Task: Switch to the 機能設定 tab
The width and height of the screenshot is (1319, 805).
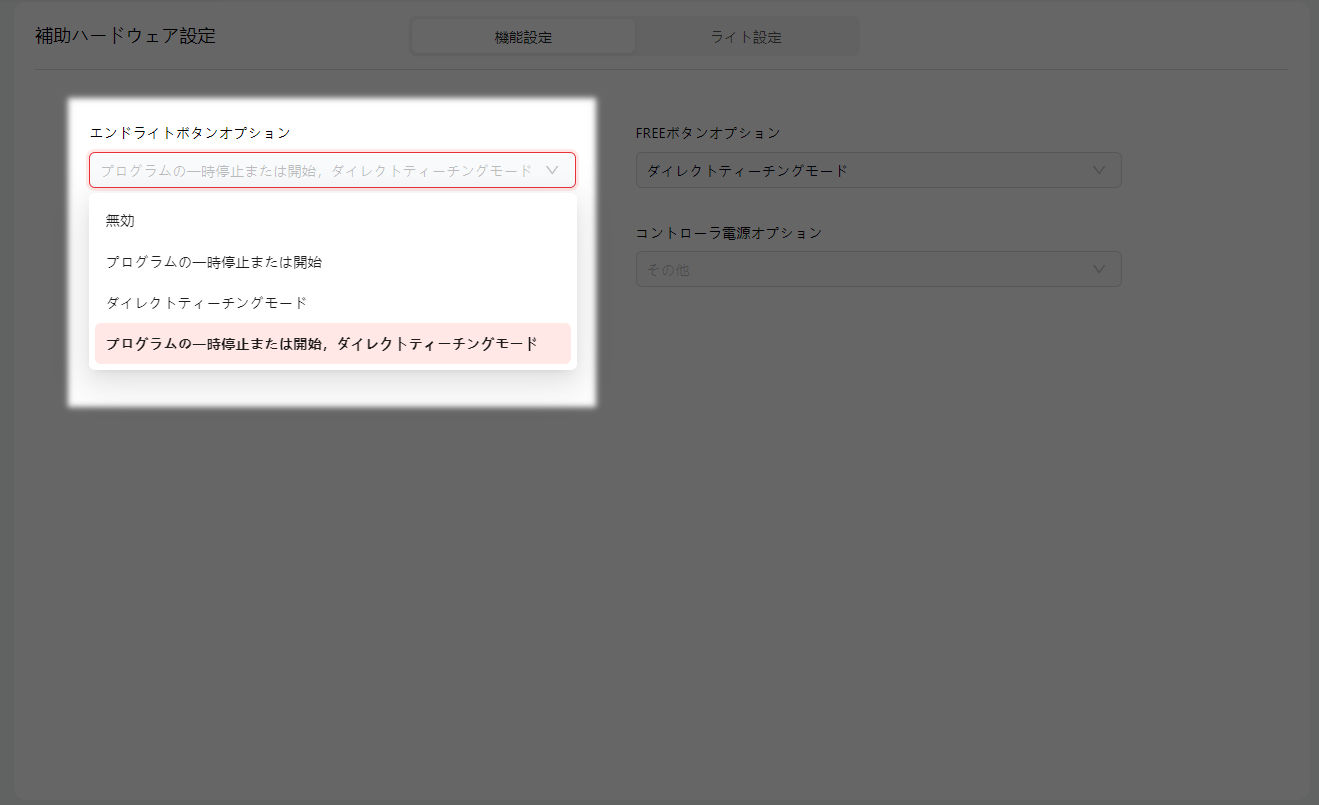Action: click(x=523, y=37)
